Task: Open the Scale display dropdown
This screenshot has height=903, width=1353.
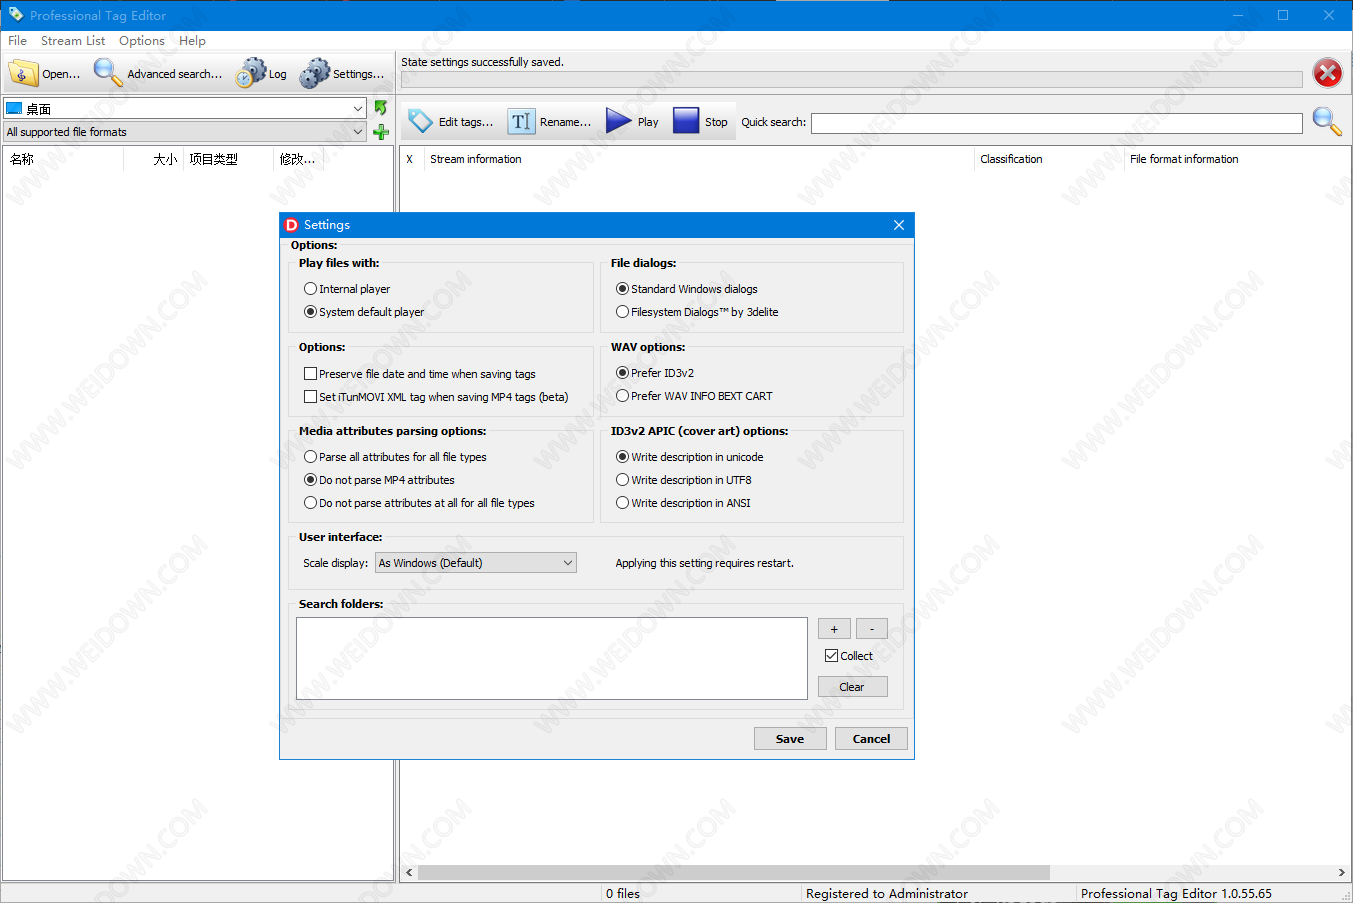Action: [x=475, y=563]
